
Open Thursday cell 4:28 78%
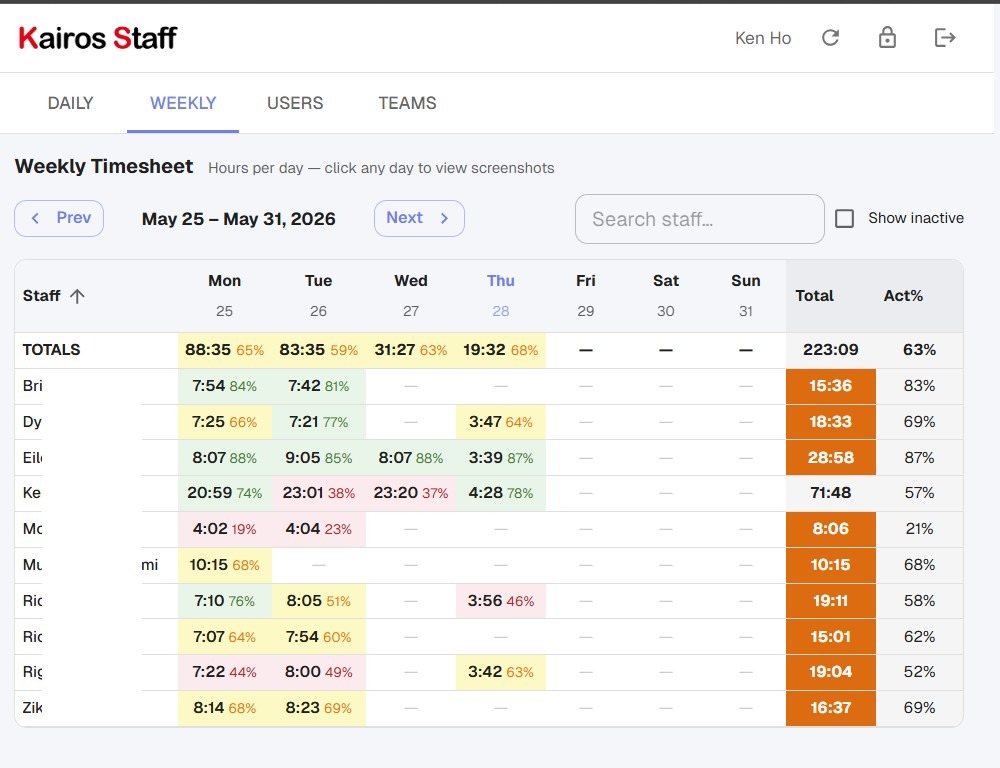pyautogui.click(x=501, y=493)
